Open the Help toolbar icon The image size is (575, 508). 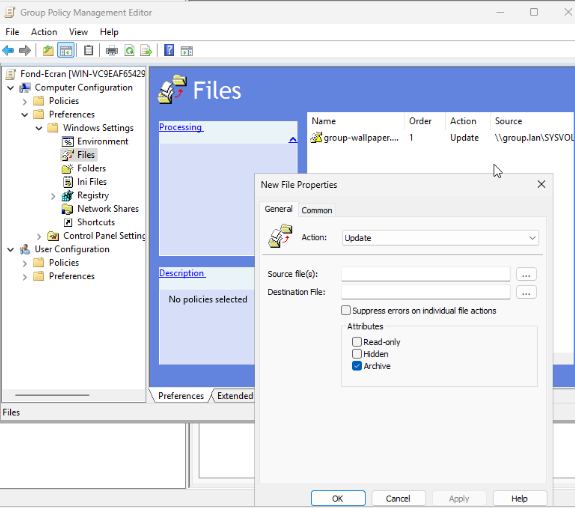169,50
